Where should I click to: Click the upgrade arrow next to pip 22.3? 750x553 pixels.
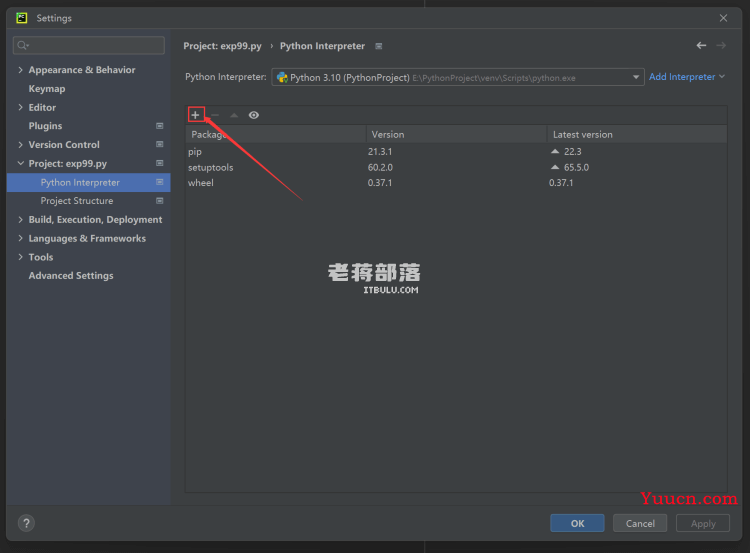(555, 151)
